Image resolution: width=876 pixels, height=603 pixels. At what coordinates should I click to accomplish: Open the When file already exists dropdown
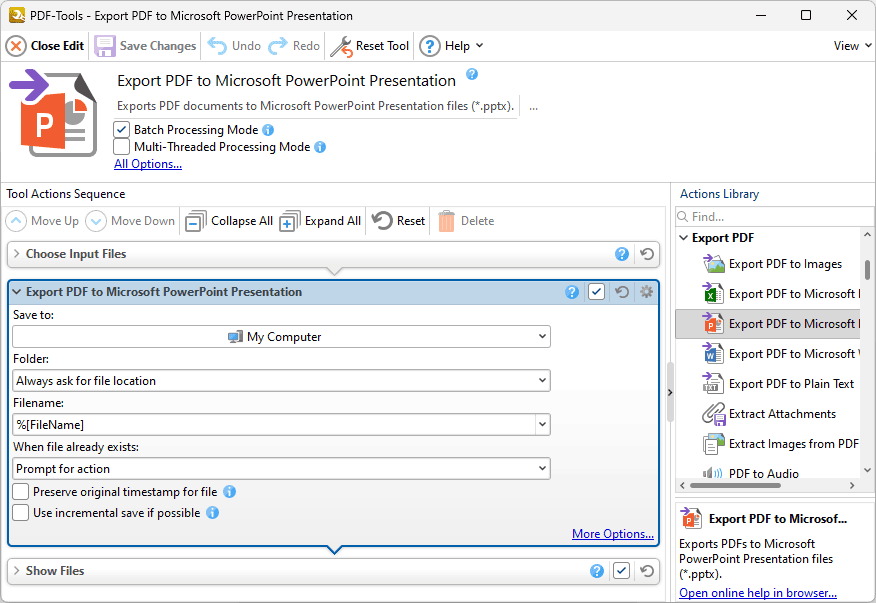[x=281, y=468]
